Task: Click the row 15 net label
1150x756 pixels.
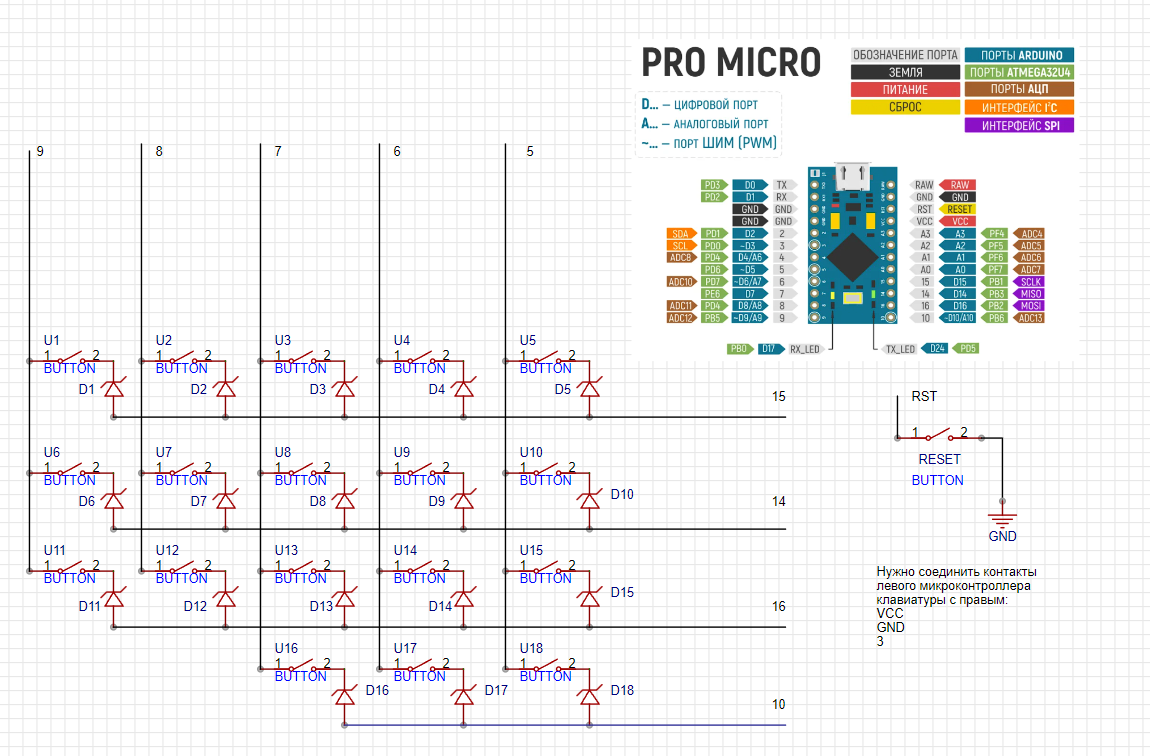Action: coord(779,397)
